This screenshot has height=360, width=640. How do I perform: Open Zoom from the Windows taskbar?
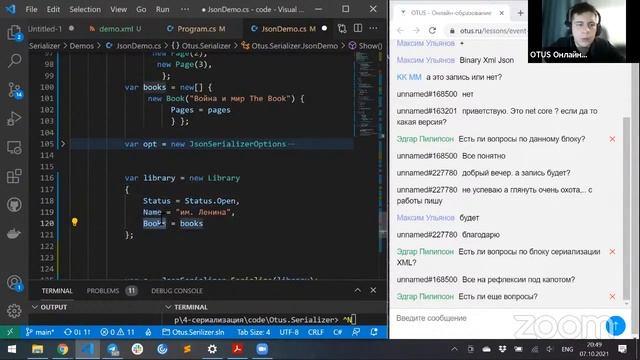click(262, 349)
